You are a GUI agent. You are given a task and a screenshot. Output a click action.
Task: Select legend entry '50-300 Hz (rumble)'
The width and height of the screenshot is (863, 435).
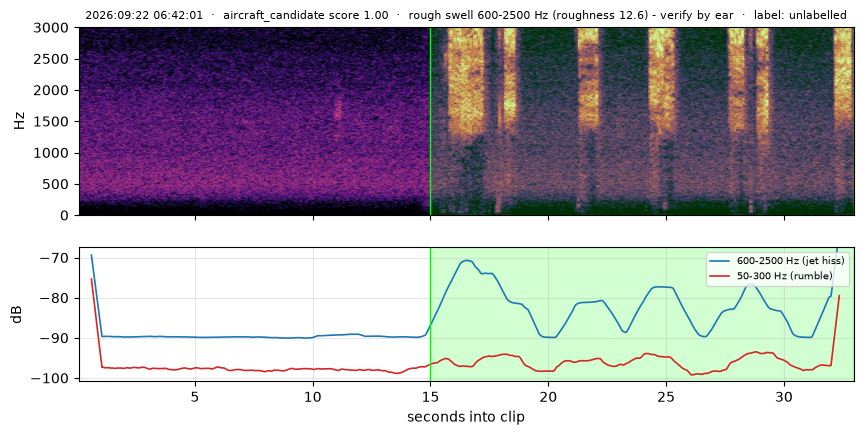point(784,275)
